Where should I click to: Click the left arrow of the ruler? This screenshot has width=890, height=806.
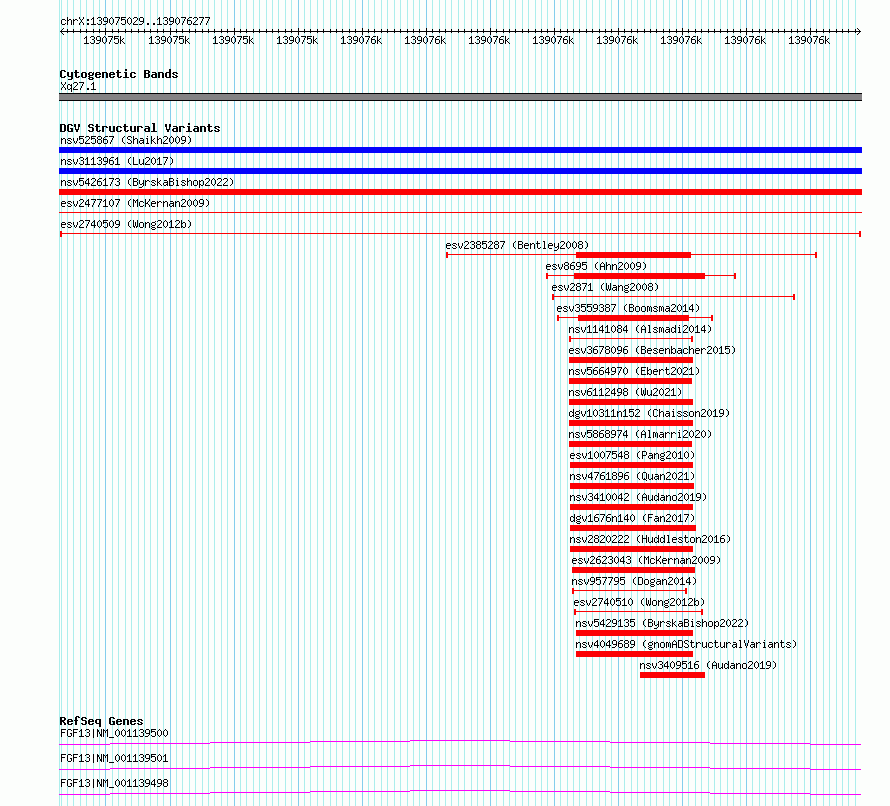(62, 32)
